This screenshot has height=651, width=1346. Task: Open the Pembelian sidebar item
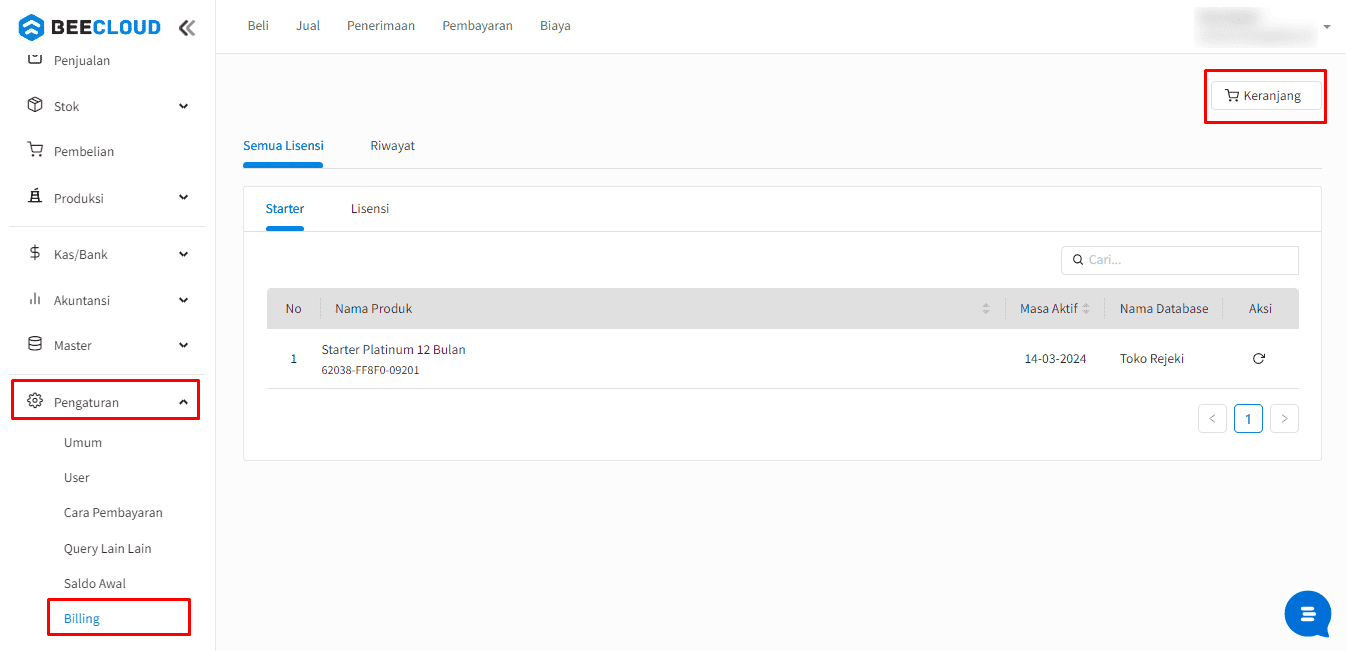[84, 152]
